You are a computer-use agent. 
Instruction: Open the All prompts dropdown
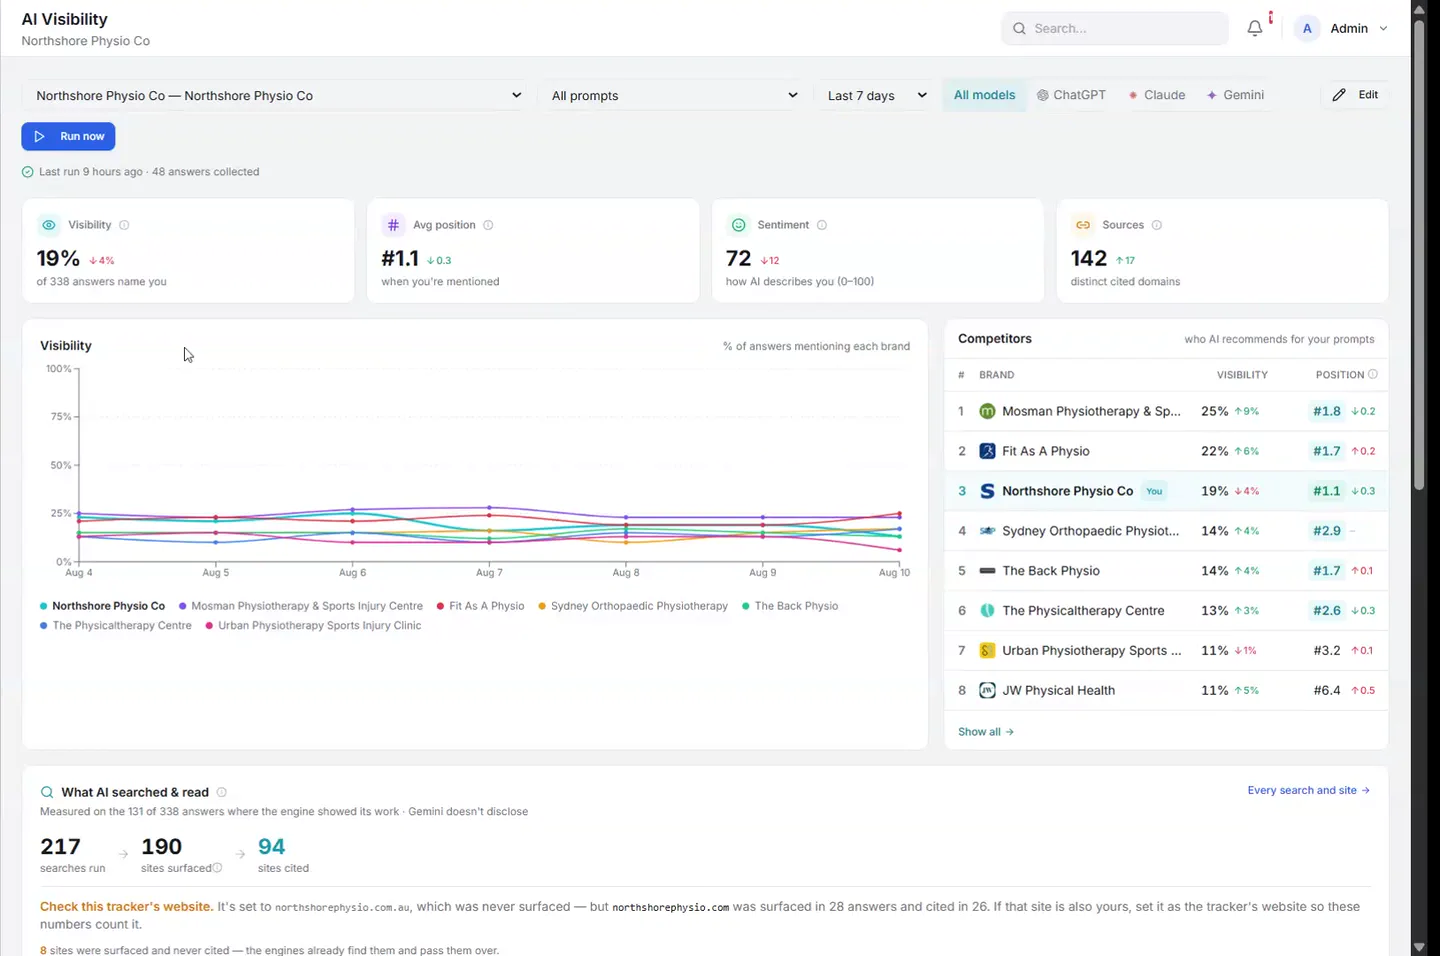coord(674,96)
